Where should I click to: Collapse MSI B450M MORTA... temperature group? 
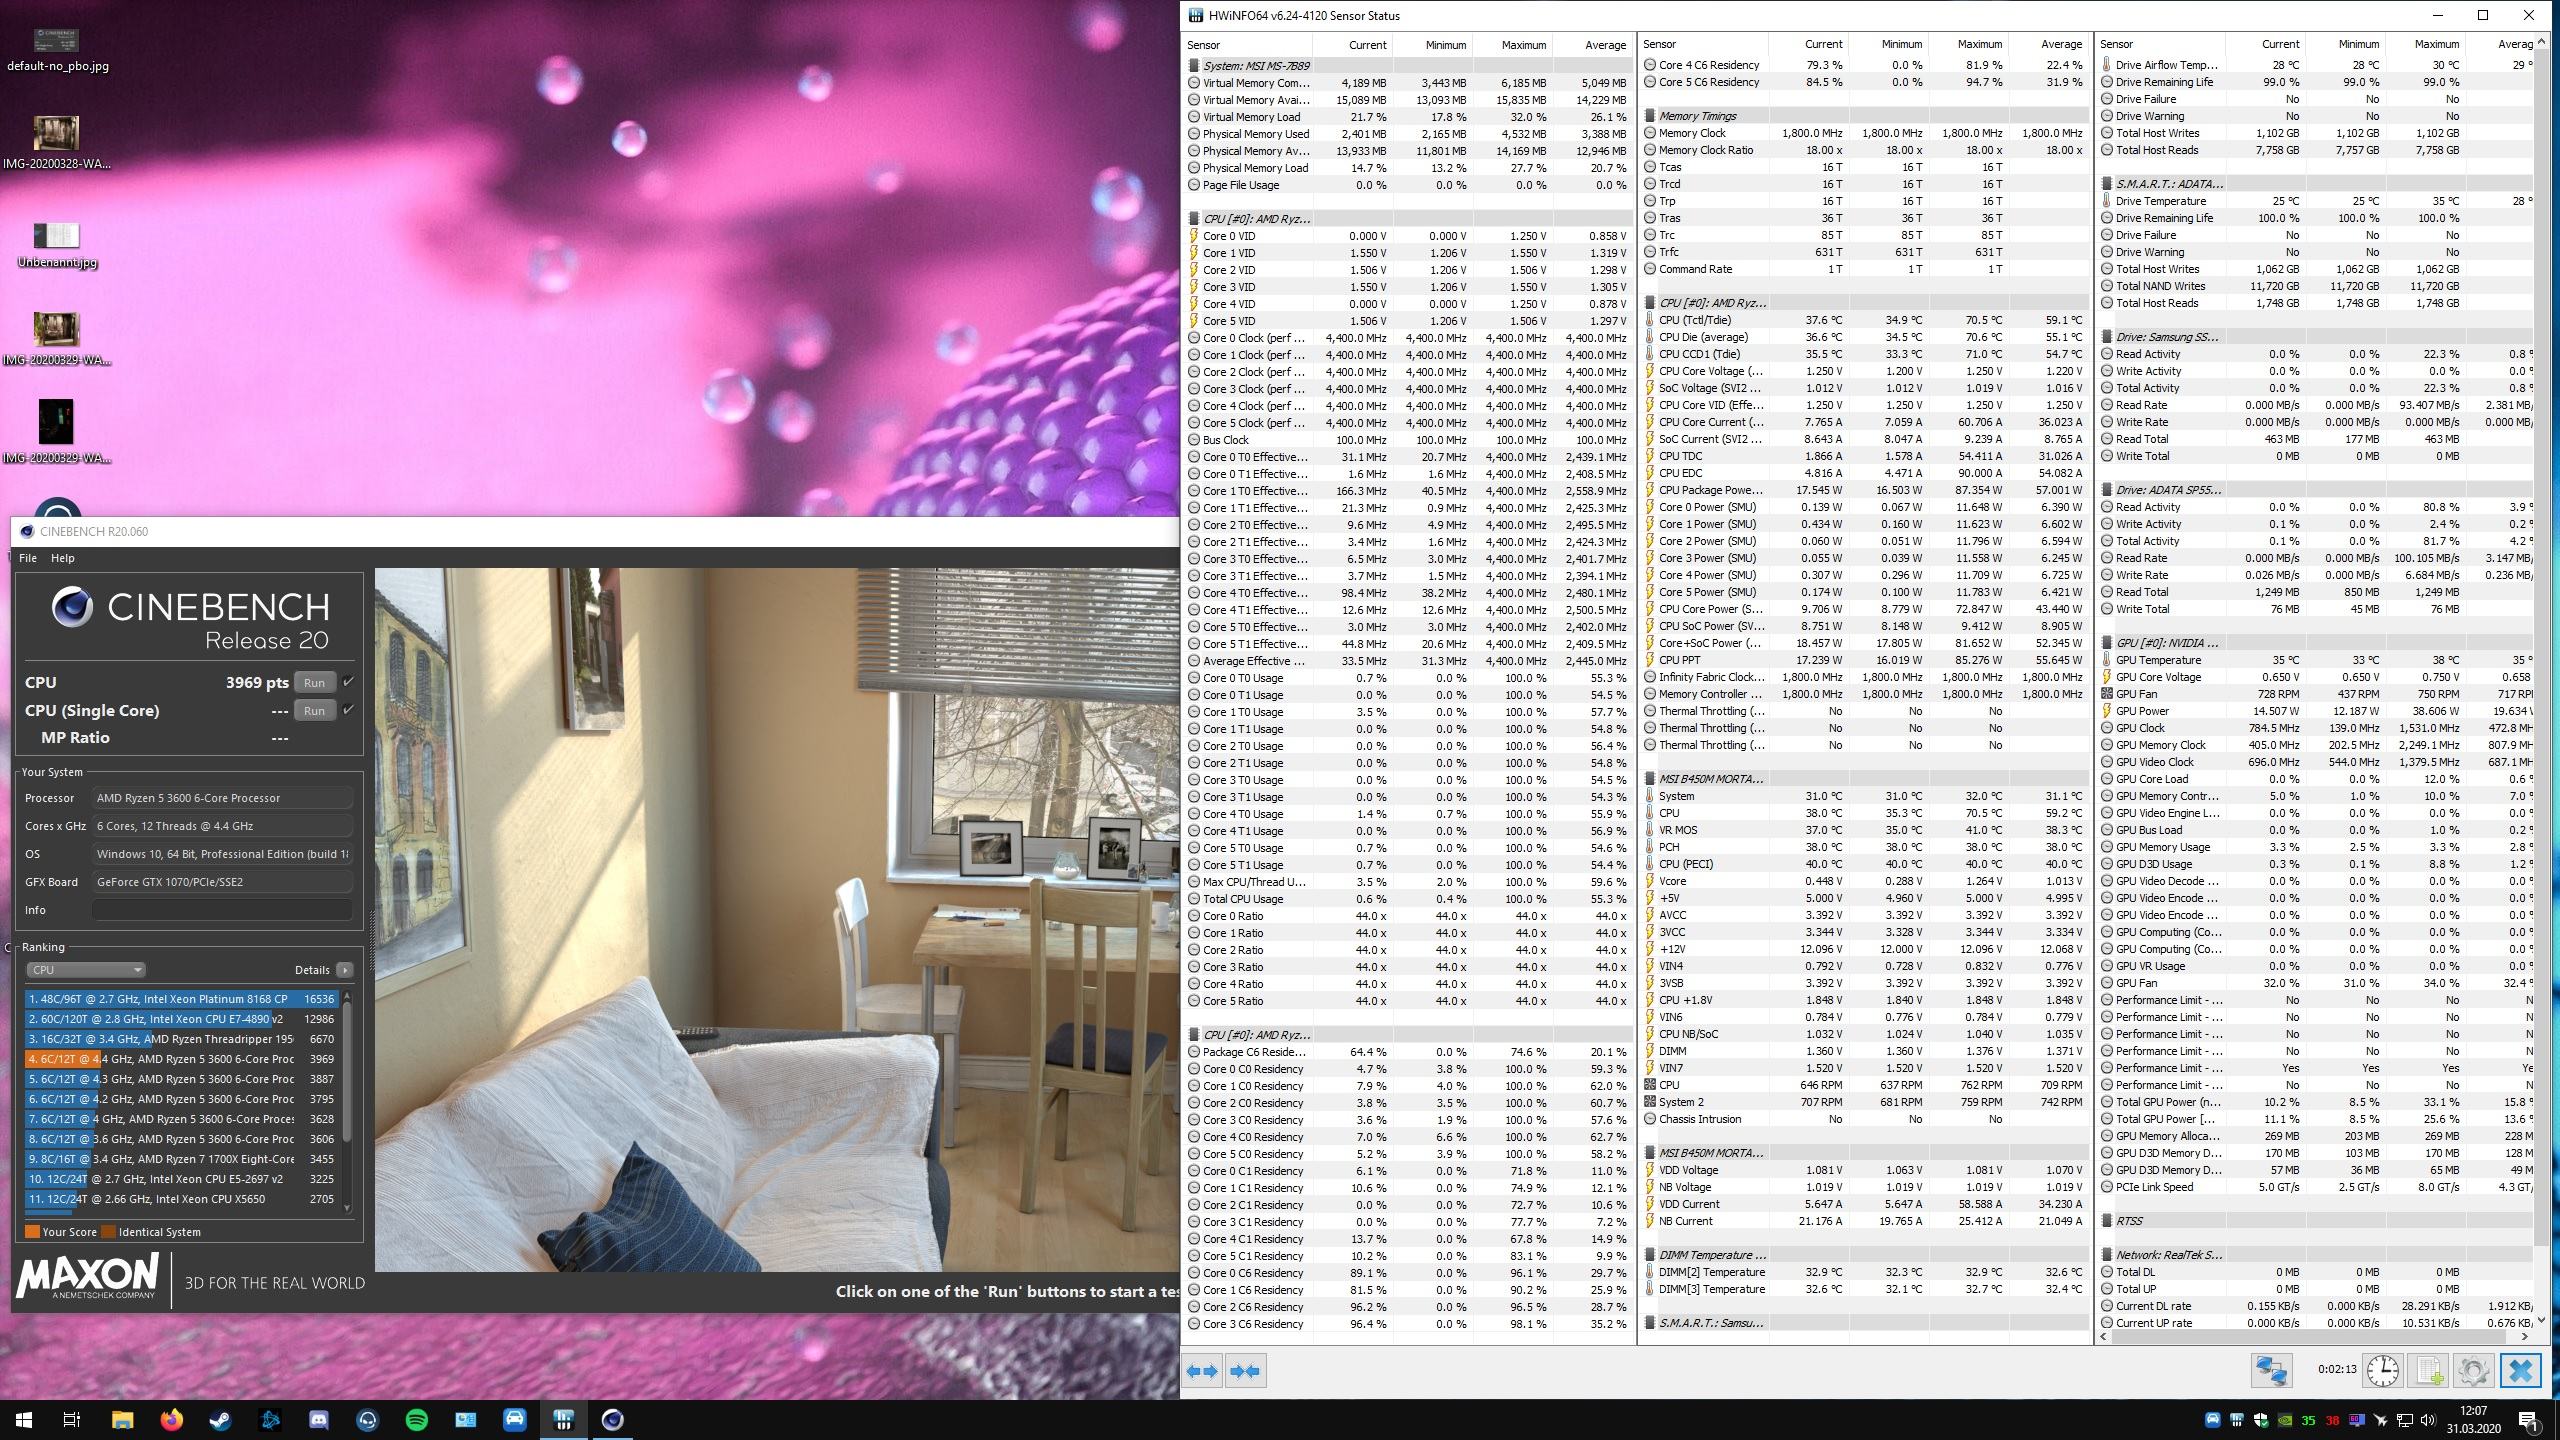pyautogui.click(x=1710, y=779)
